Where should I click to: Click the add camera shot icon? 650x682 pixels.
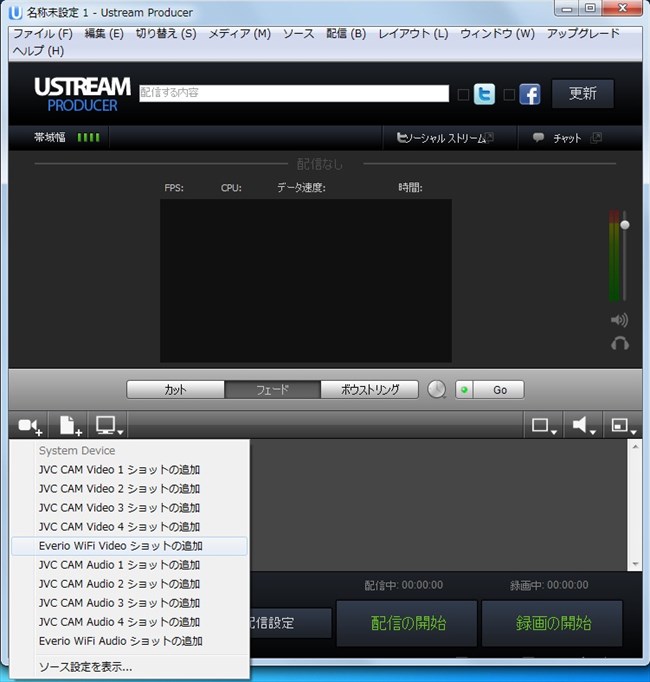click(29, 426)
